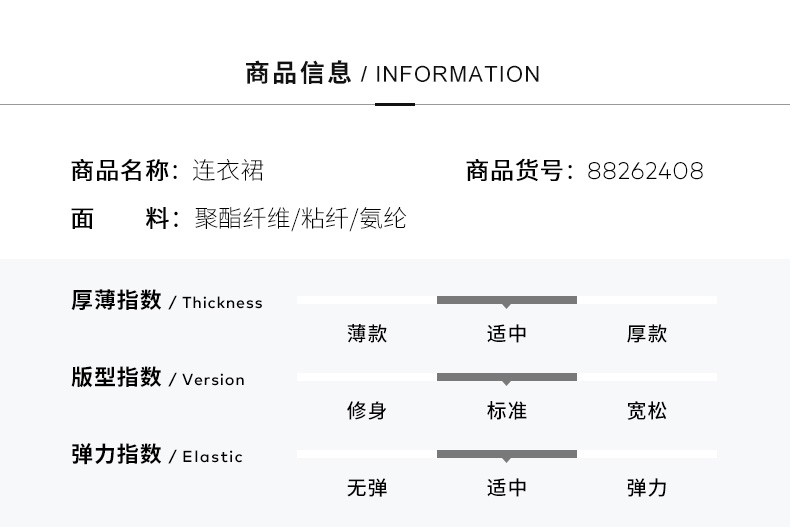
Task: Click the 弹力指数 / Elastic label
Action: [157, 454]
